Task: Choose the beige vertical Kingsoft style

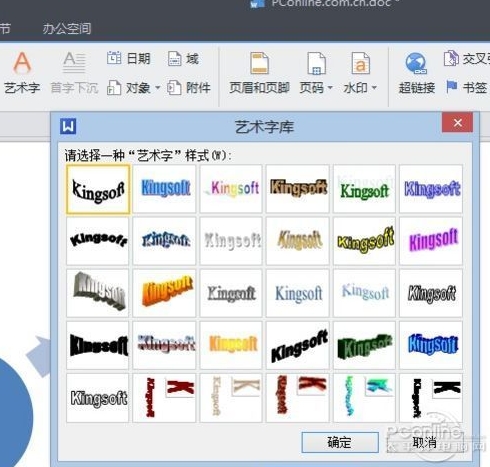Action: click(231, 398)
